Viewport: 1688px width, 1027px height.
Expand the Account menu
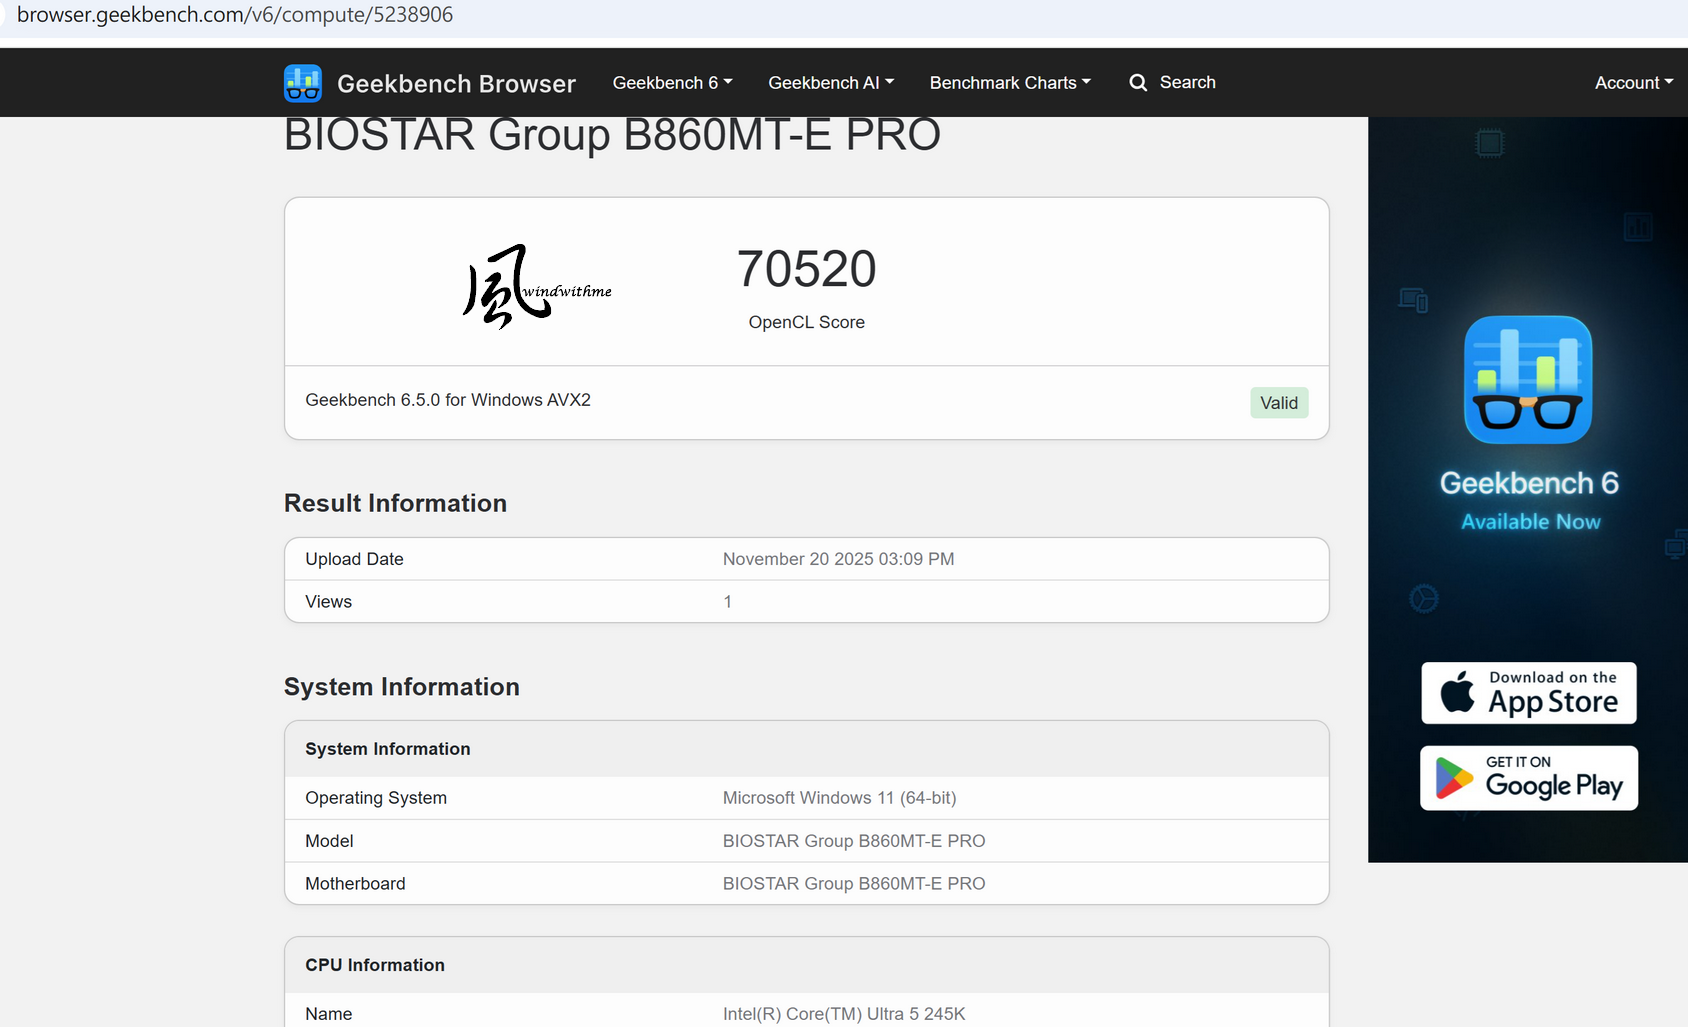click(x=1633, y=83)
